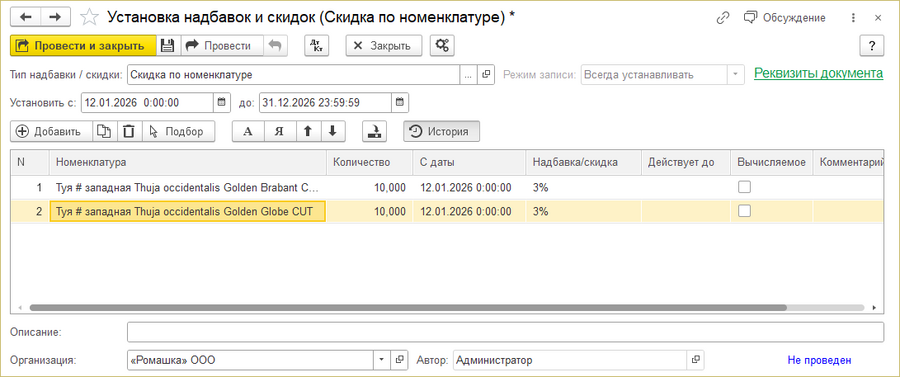
Task: Move the row up with up arrow
Action: coord(308,131)
